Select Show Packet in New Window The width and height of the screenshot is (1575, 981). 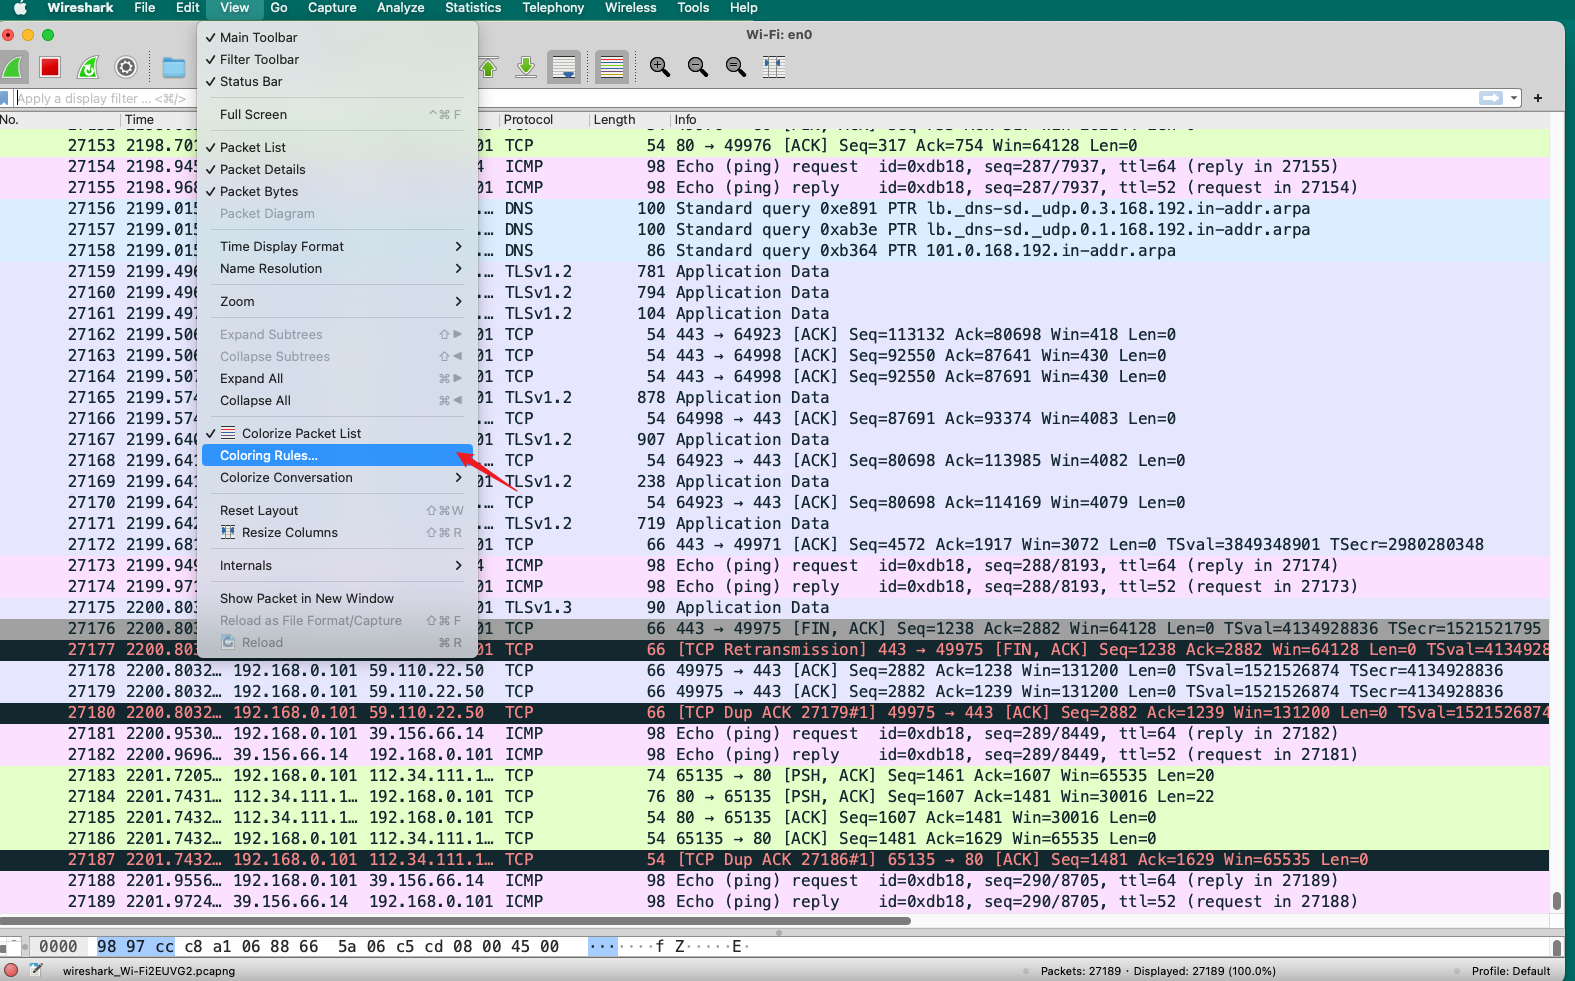tap(338, 598)
